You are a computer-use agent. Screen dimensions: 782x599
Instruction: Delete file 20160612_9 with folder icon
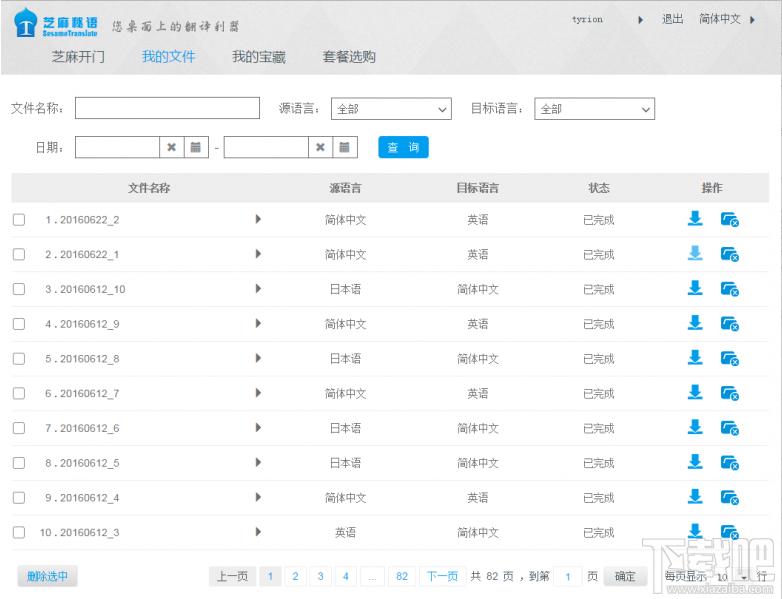(x=730, y=324)
